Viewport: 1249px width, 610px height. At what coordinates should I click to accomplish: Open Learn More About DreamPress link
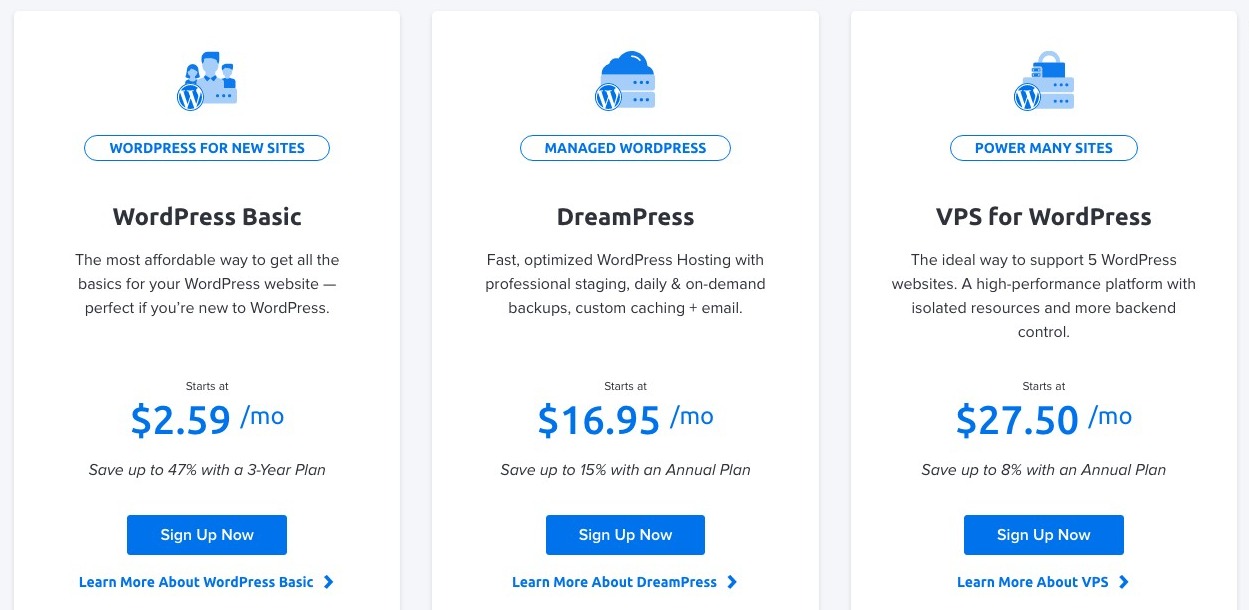pos(614,582)
